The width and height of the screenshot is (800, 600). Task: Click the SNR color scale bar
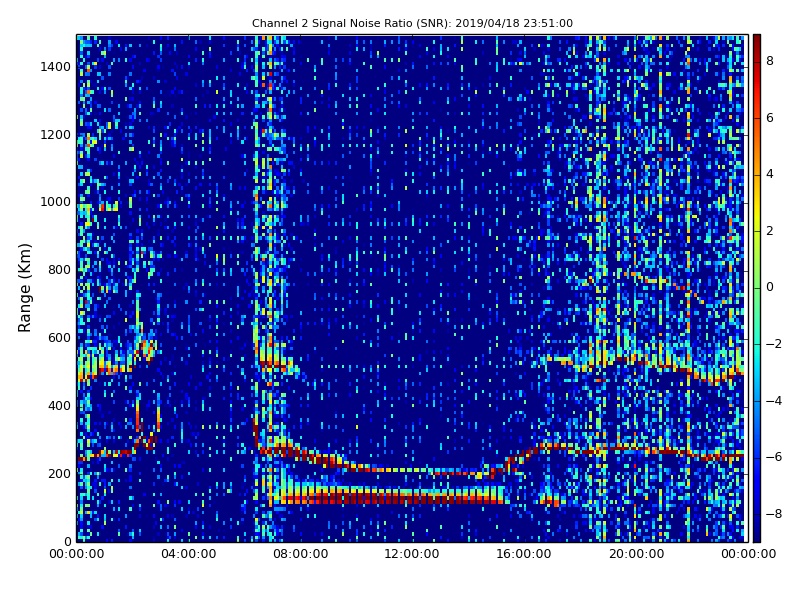(x=757, y=288)
